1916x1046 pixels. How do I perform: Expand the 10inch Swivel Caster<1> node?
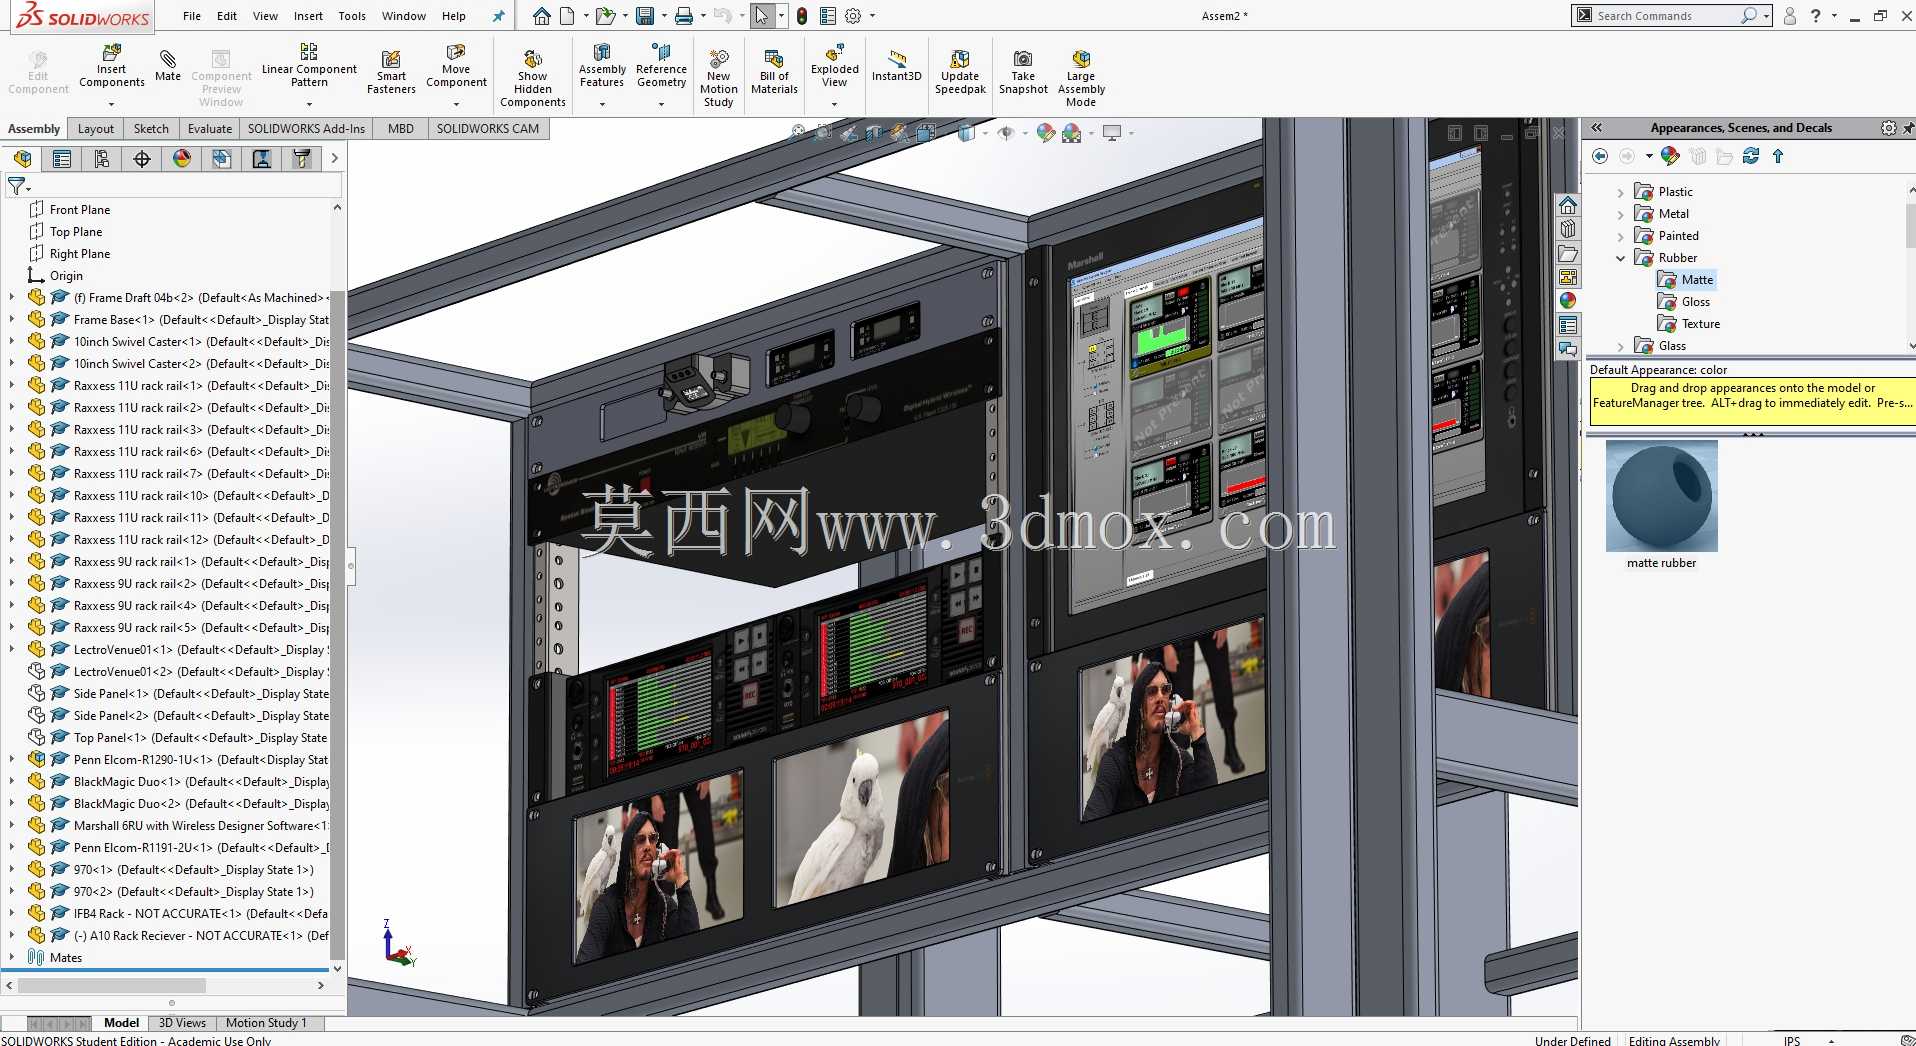[x=12, y=342]
